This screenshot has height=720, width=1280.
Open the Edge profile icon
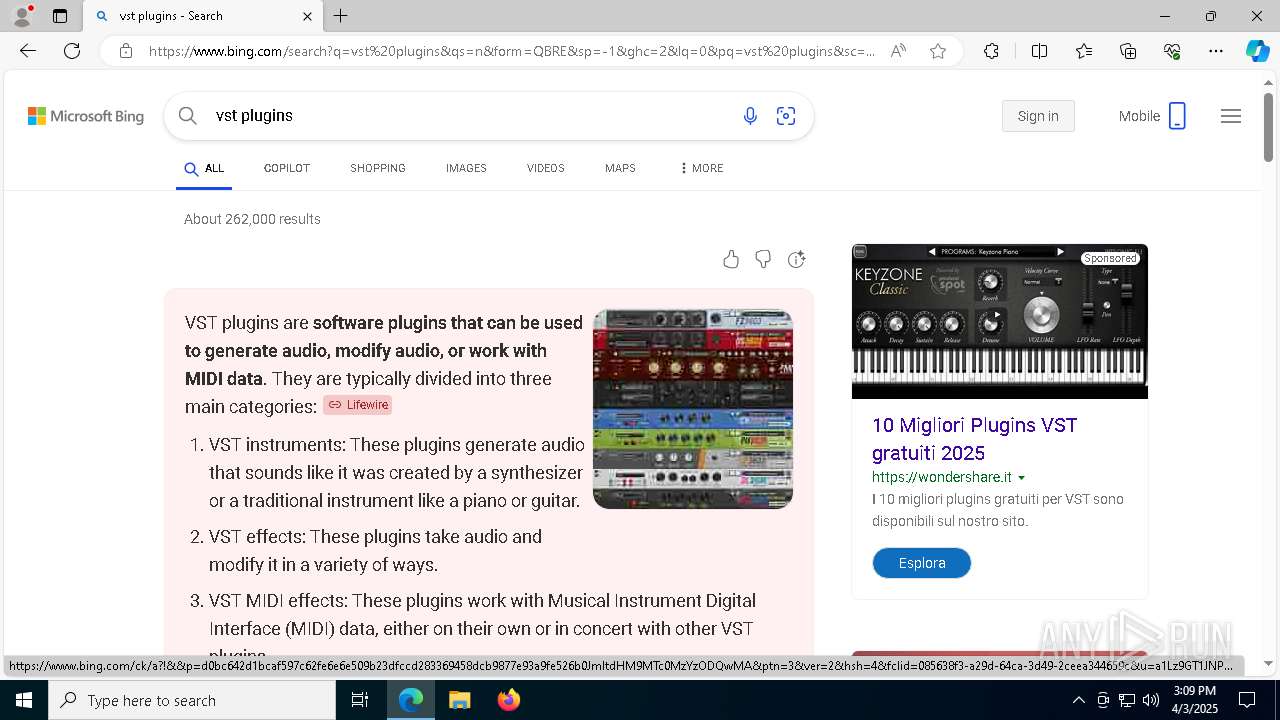point(22,16)
